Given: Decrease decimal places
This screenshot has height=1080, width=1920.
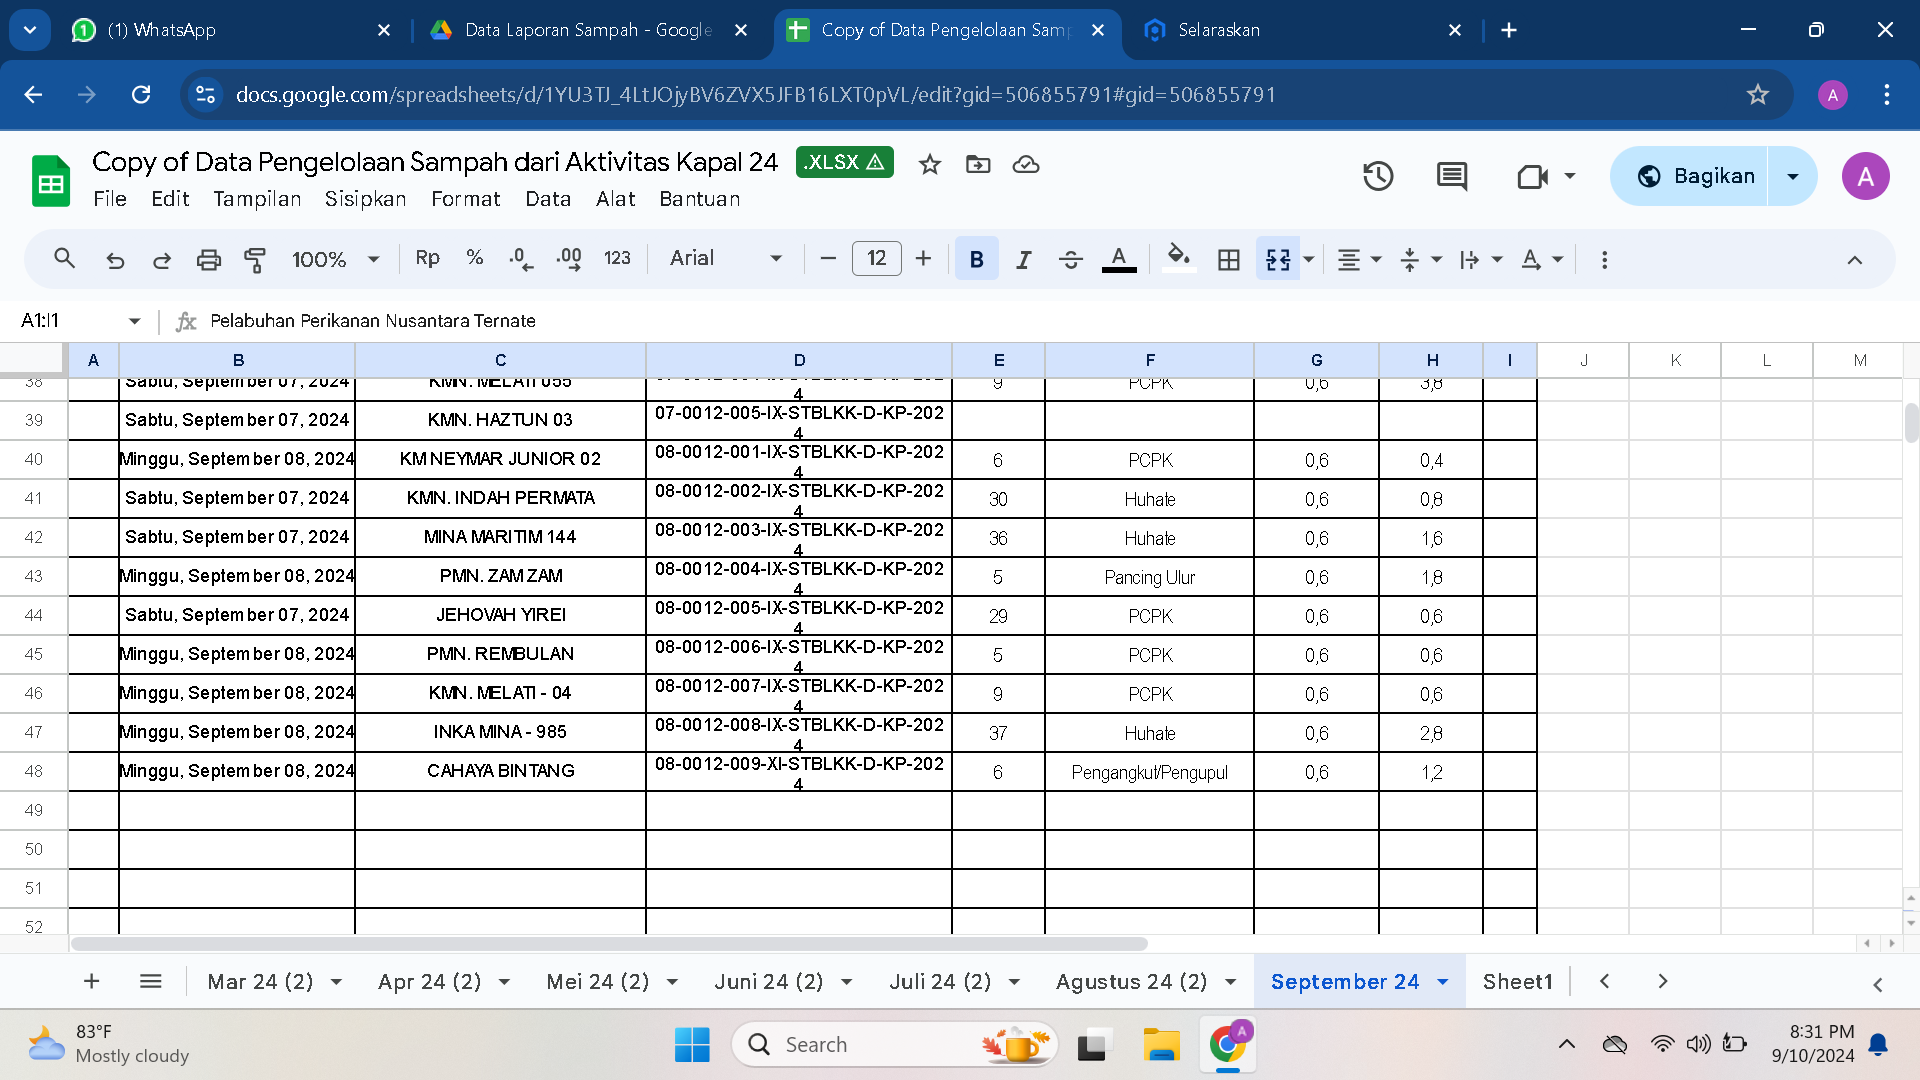Looking at the screenshot, I should (521, 259).
